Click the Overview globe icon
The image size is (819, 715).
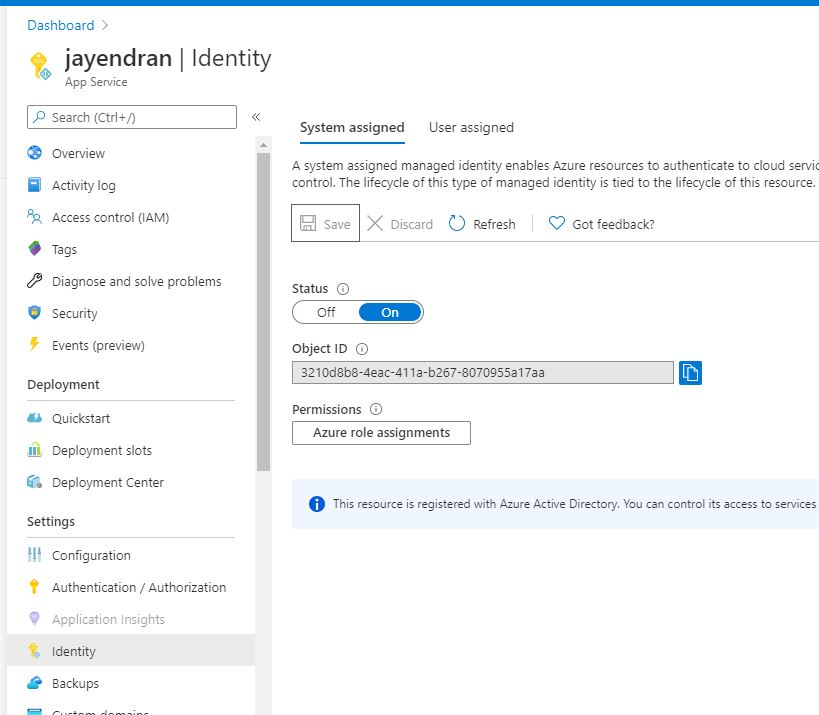[34, 153]
